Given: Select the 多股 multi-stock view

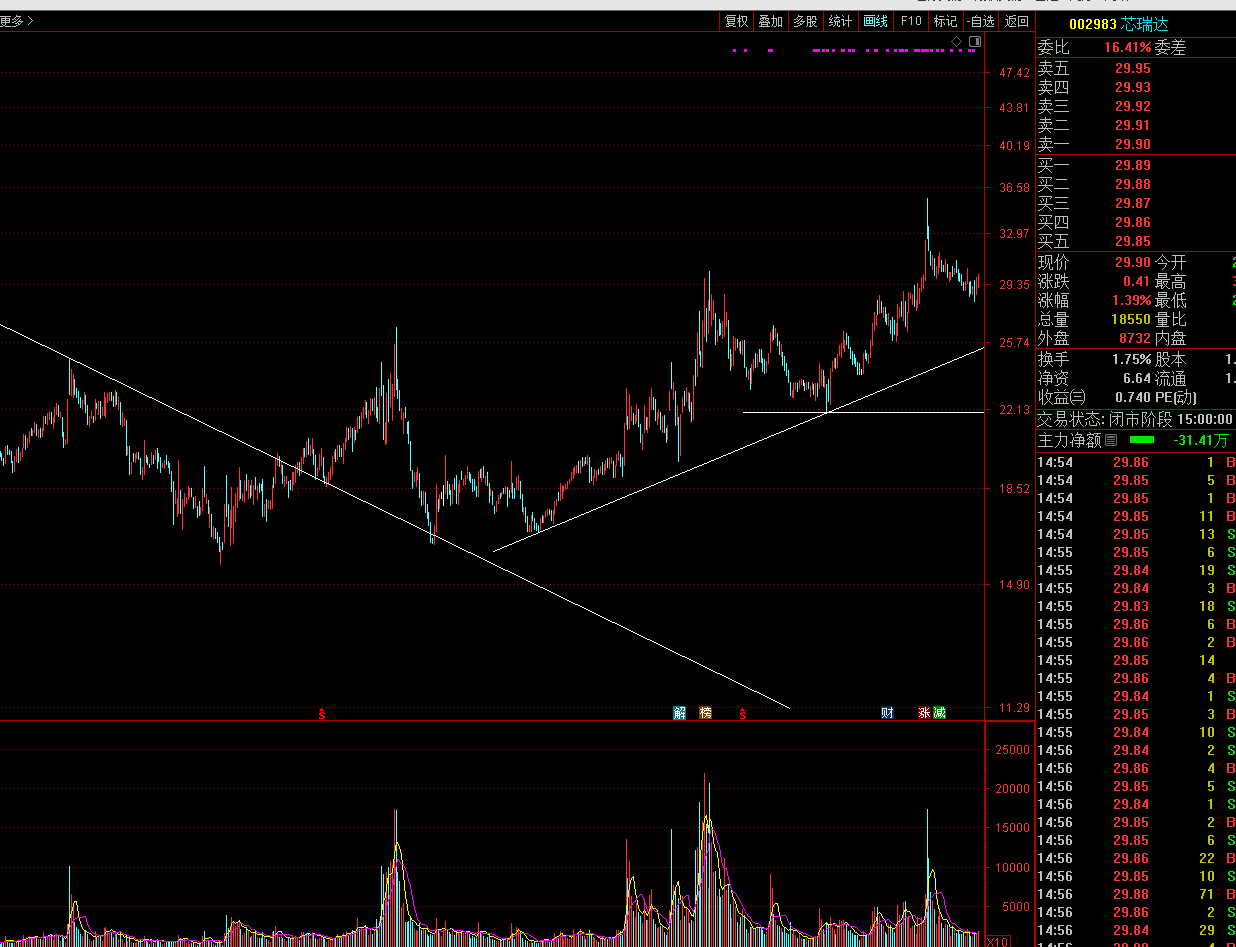Looking at the screenshot, I should pos(805,21).
